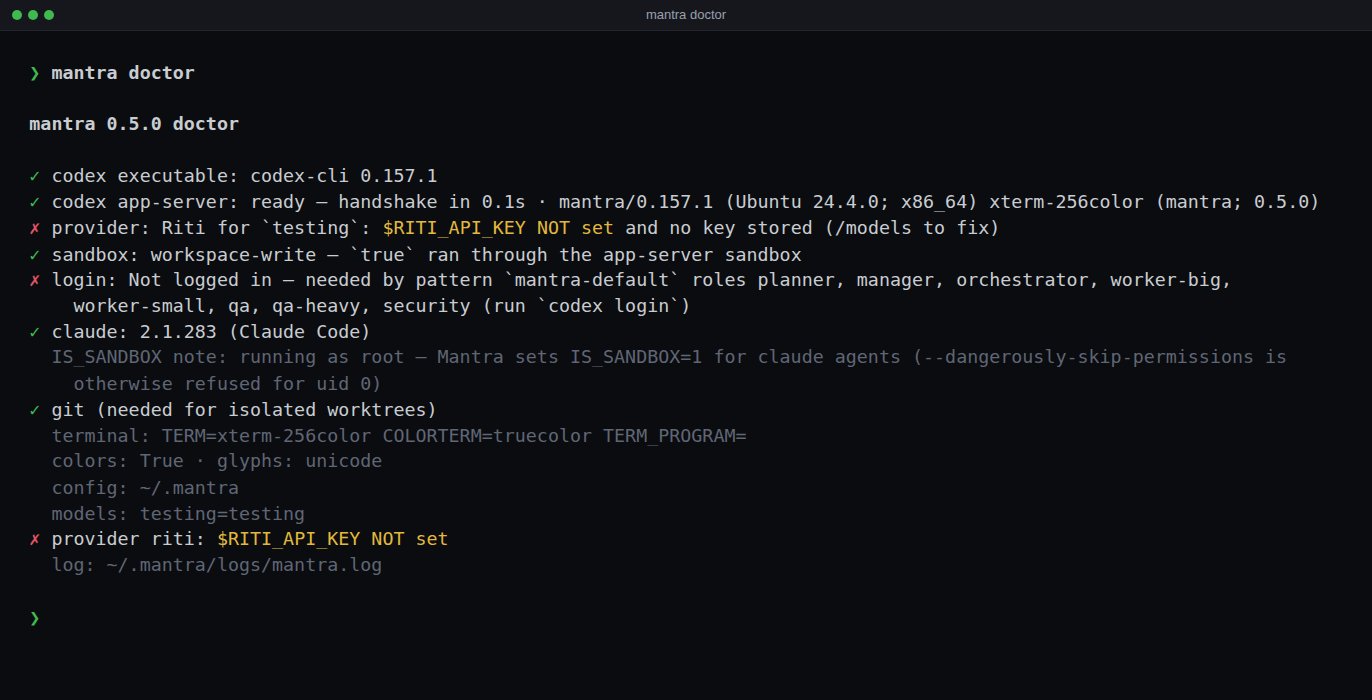
Task: Click the green prompt arrow before mantra doctor
Action: [x=35, y=73]
